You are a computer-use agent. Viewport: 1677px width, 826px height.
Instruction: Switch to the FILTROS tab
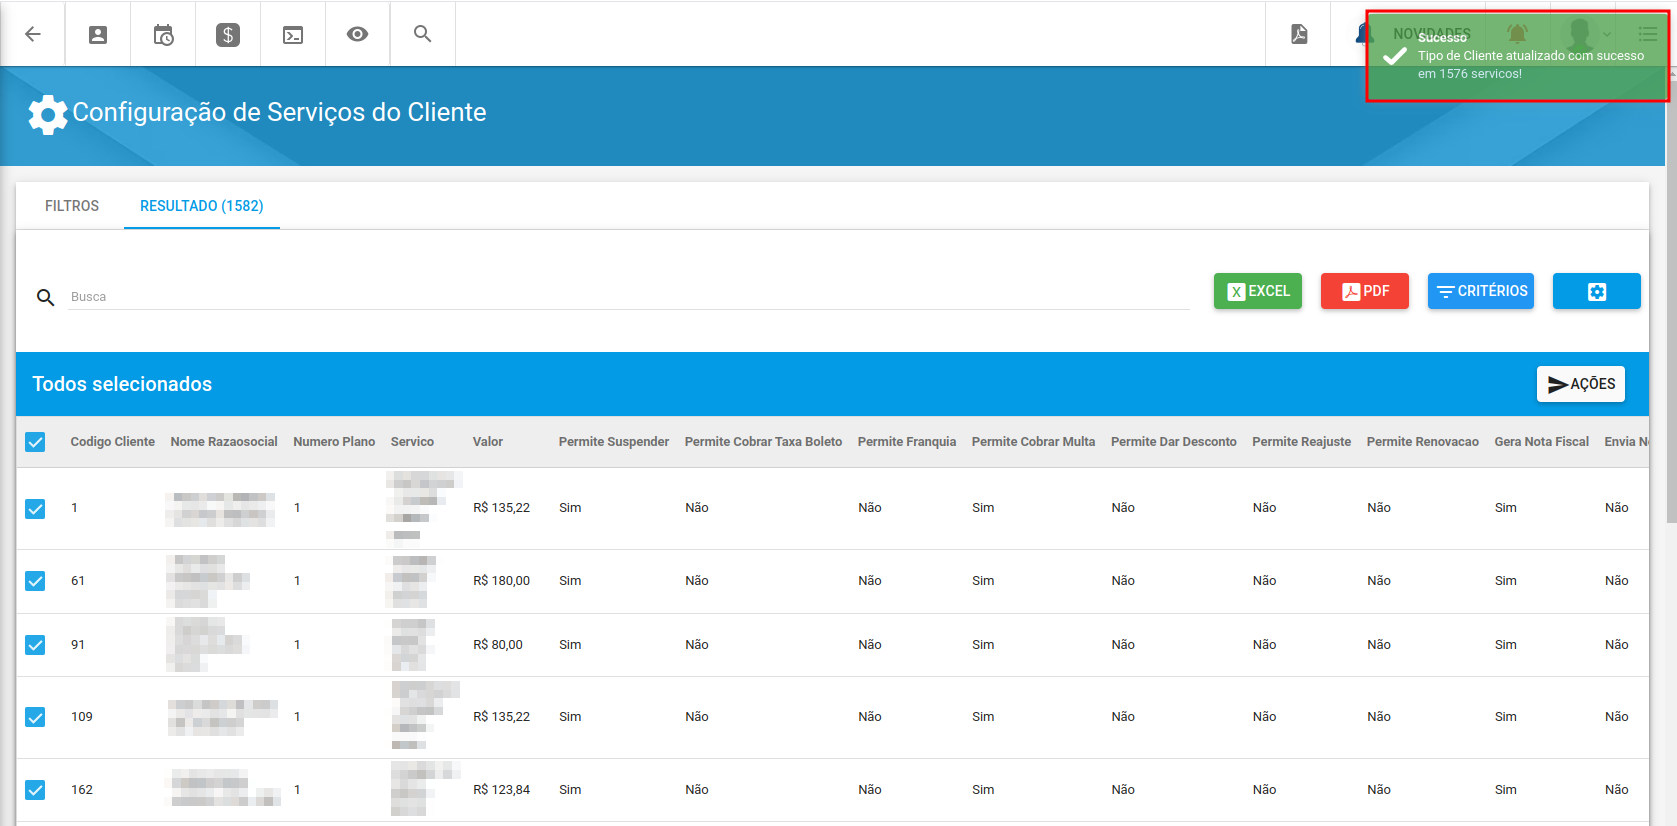click(72, 206)
